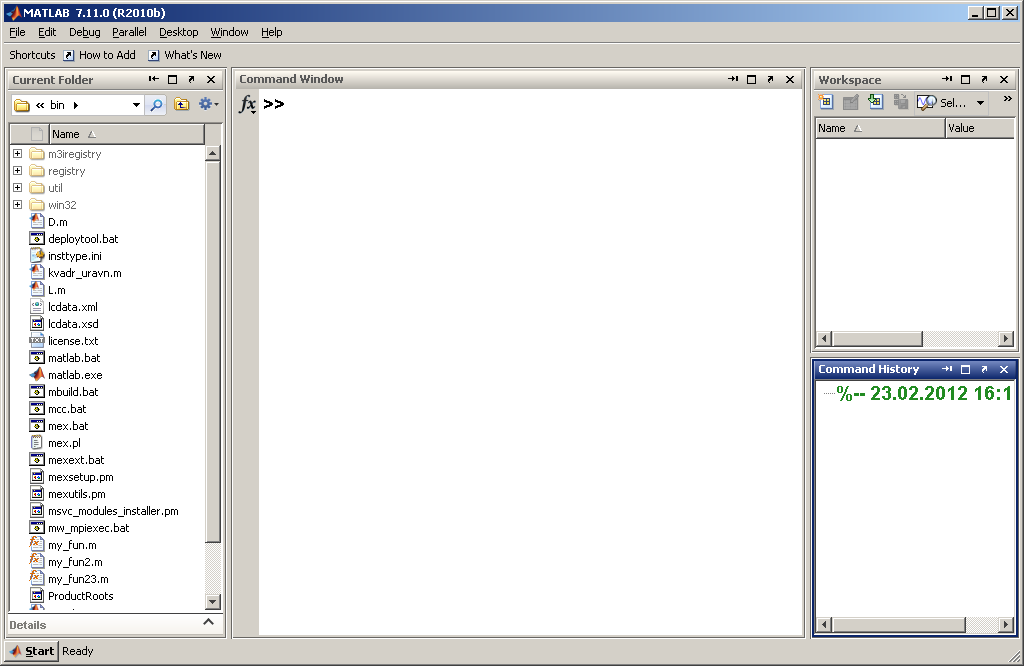Screen dimensions: 1024x666
Task: Sort files by Name column header
Action: tap(127, 134)
